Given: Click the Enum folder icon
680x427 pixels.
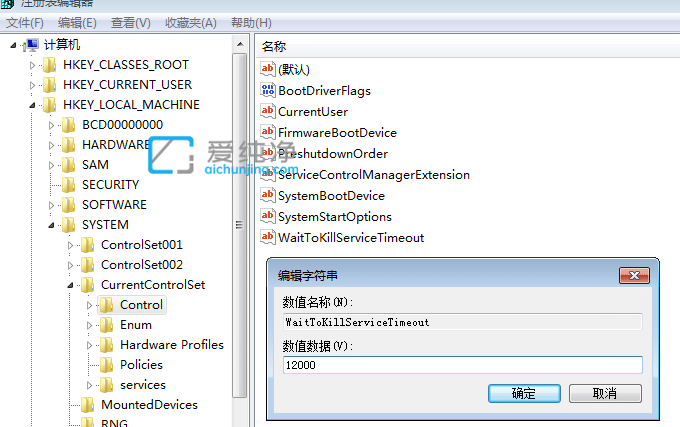Looking at the screenshot, I should (107, 325).
